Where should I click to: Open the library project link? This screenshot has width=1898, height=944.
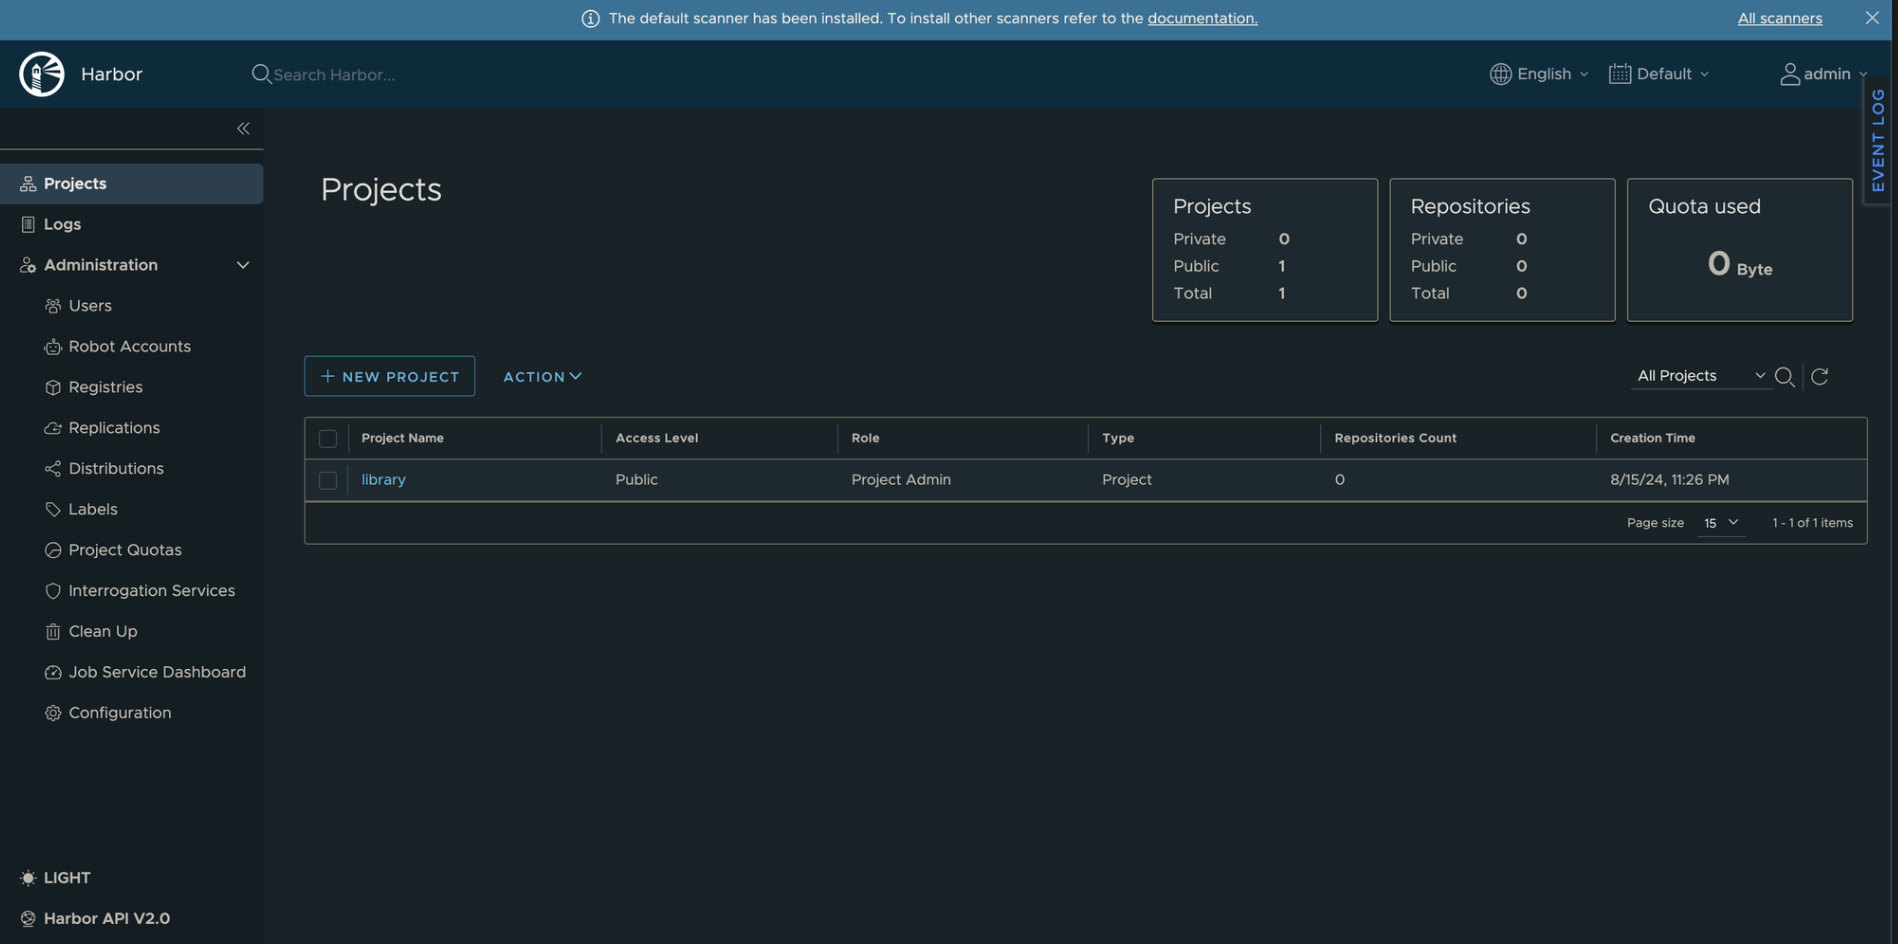[383, 480]
